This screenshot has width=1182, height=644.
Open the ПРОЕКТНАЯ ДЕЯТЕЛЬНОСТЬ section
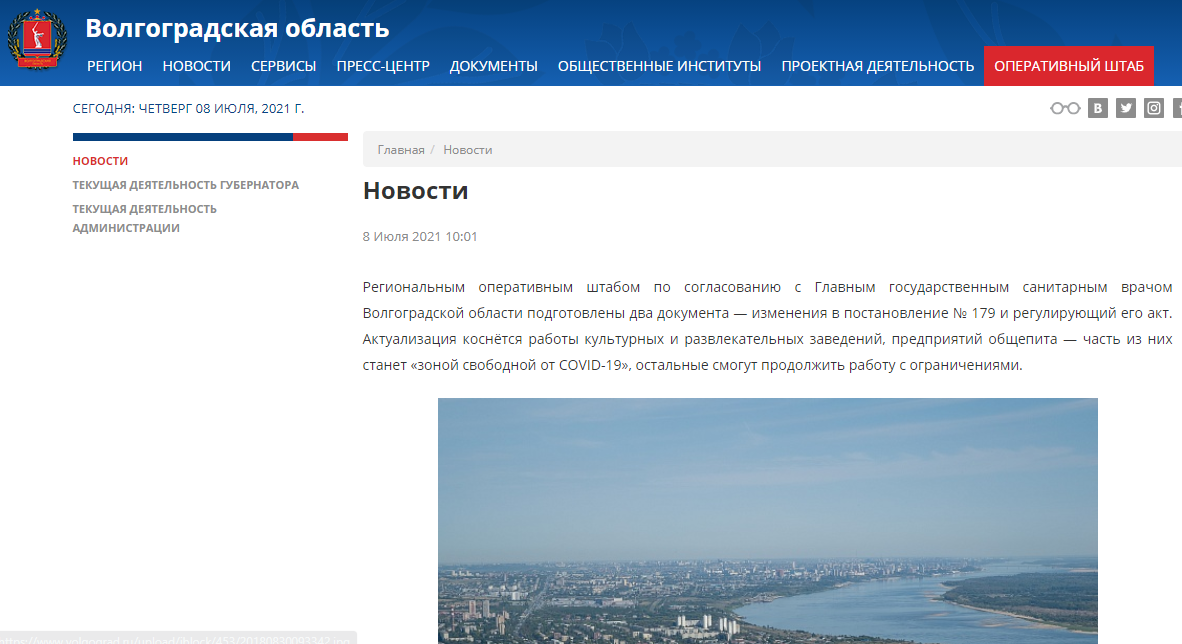(x=878, y=65)
